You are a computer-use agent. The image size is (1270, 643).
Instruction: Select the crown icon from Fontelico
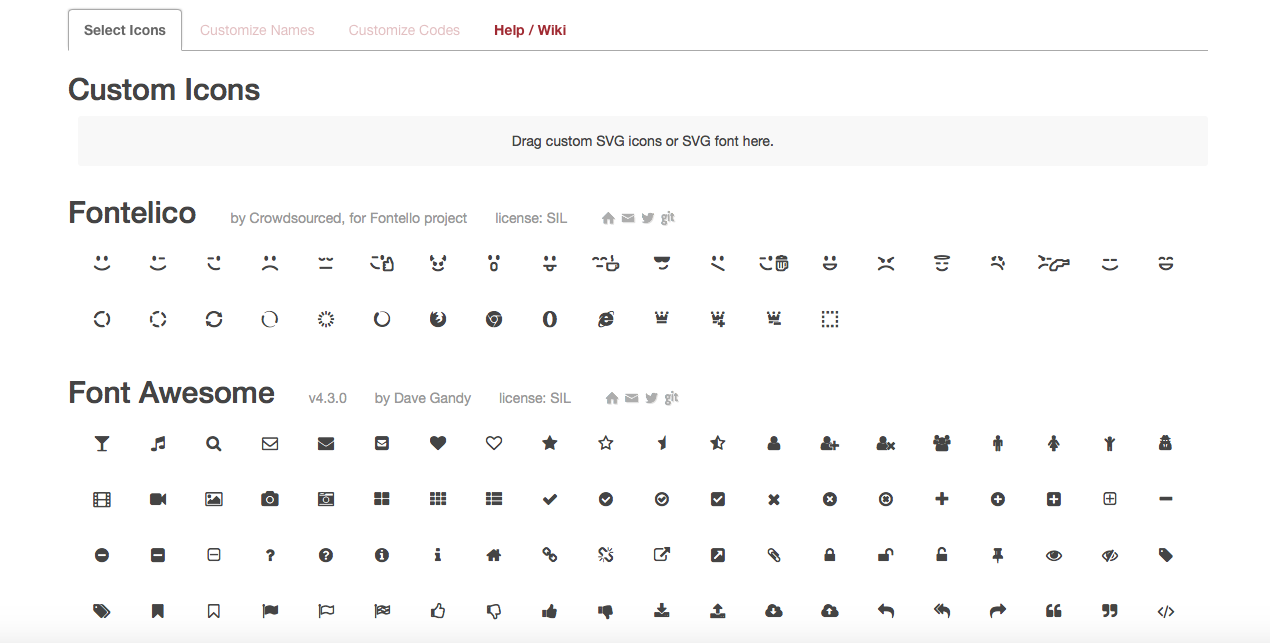tap(661, 319)
